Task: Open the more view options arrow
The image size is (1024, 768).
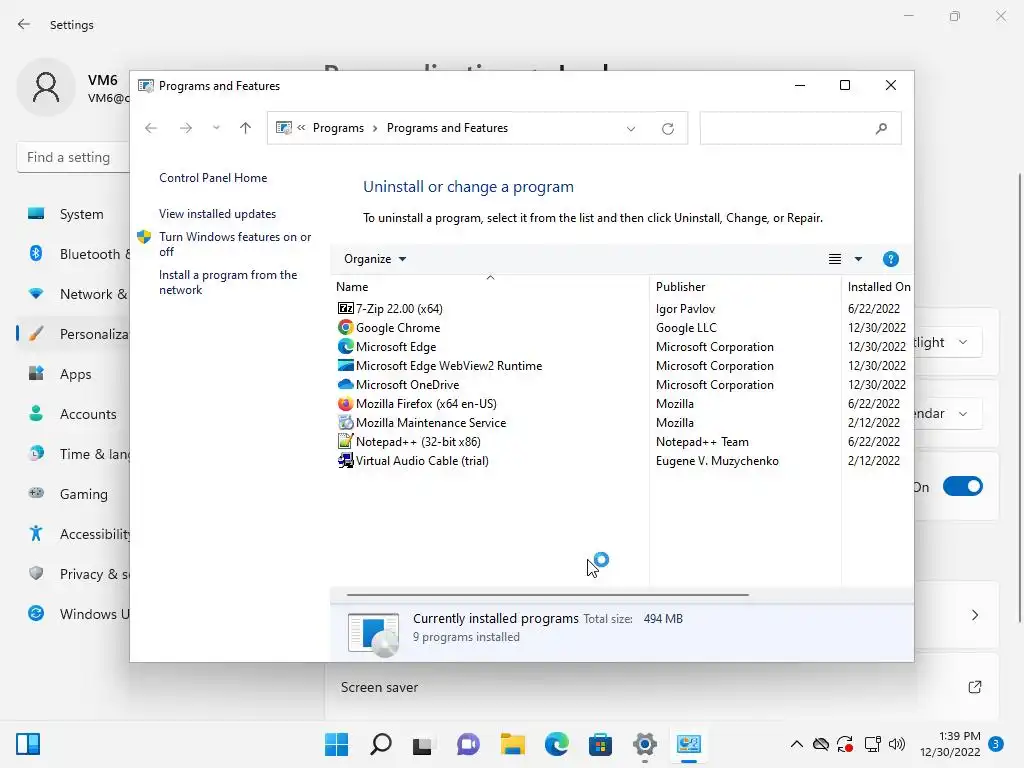Action: pos(859,259)
